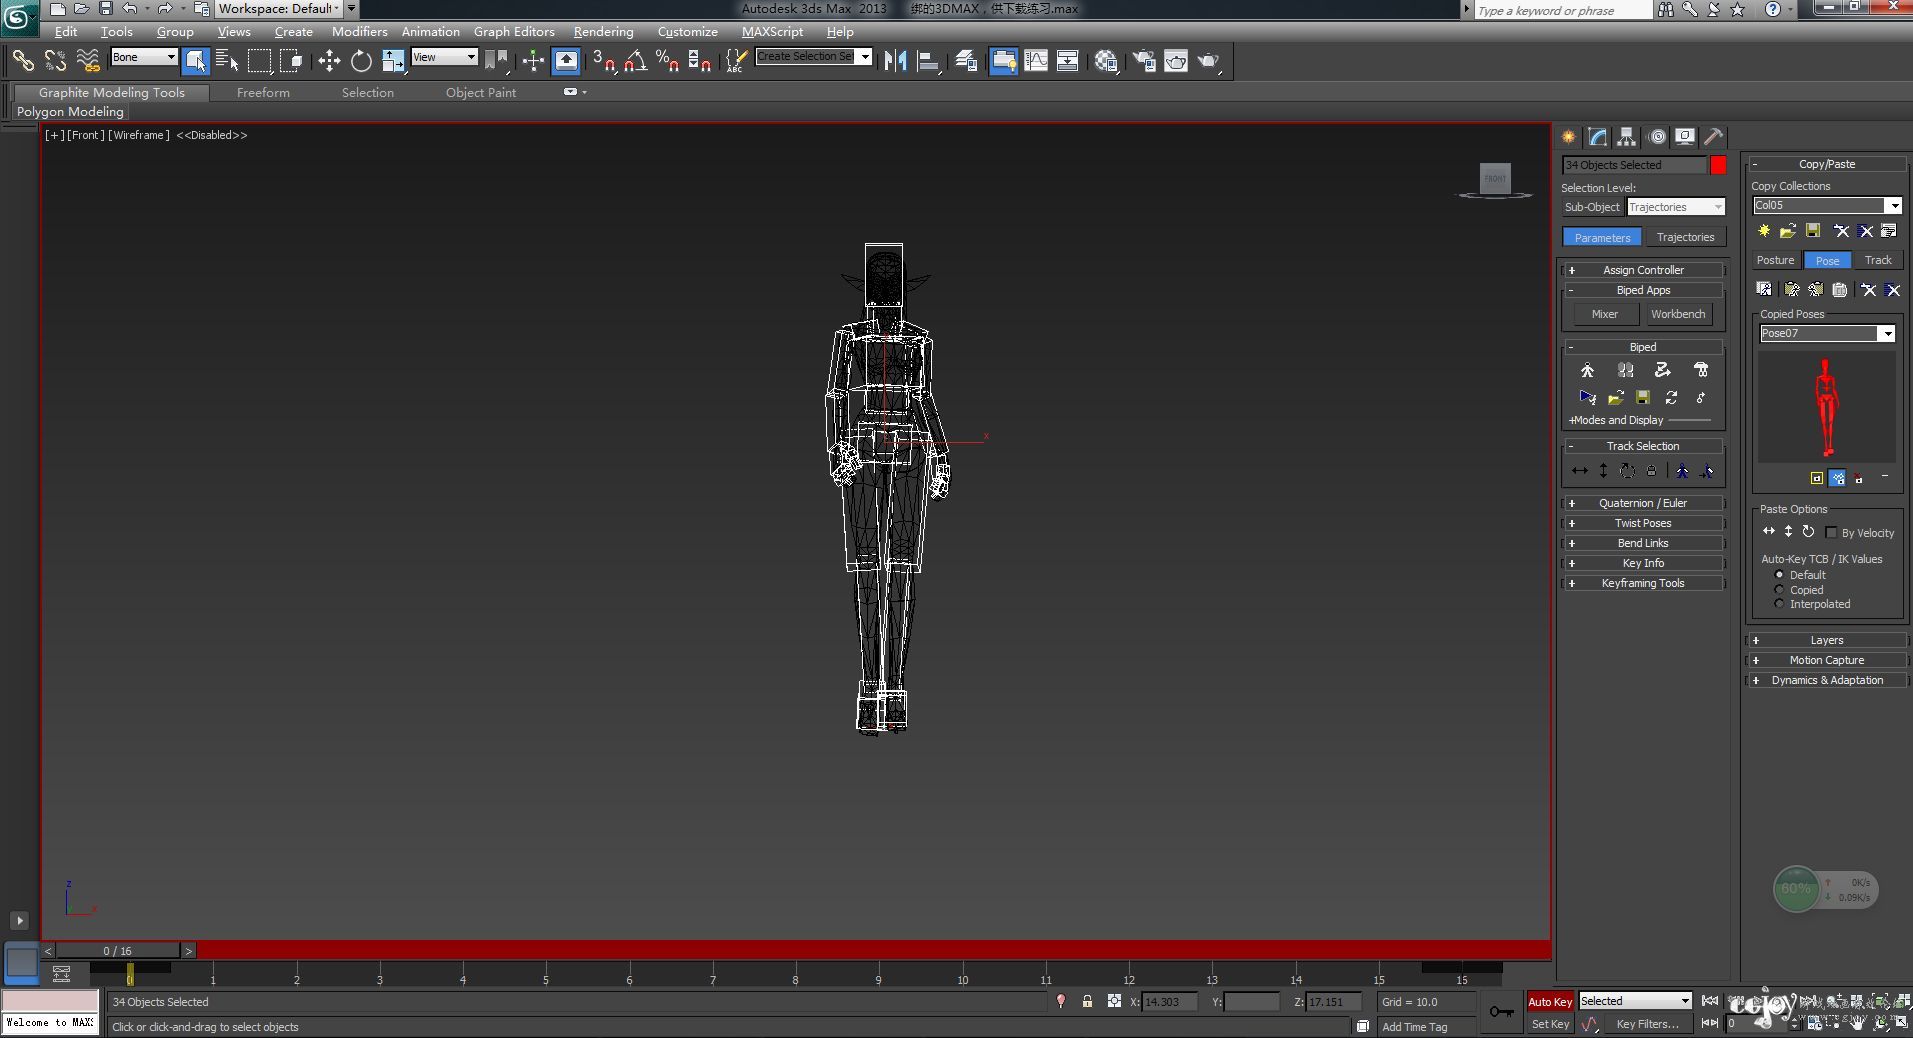
Task: Switch to the Object Paint ribbon tab
Action: coord(481,92)
